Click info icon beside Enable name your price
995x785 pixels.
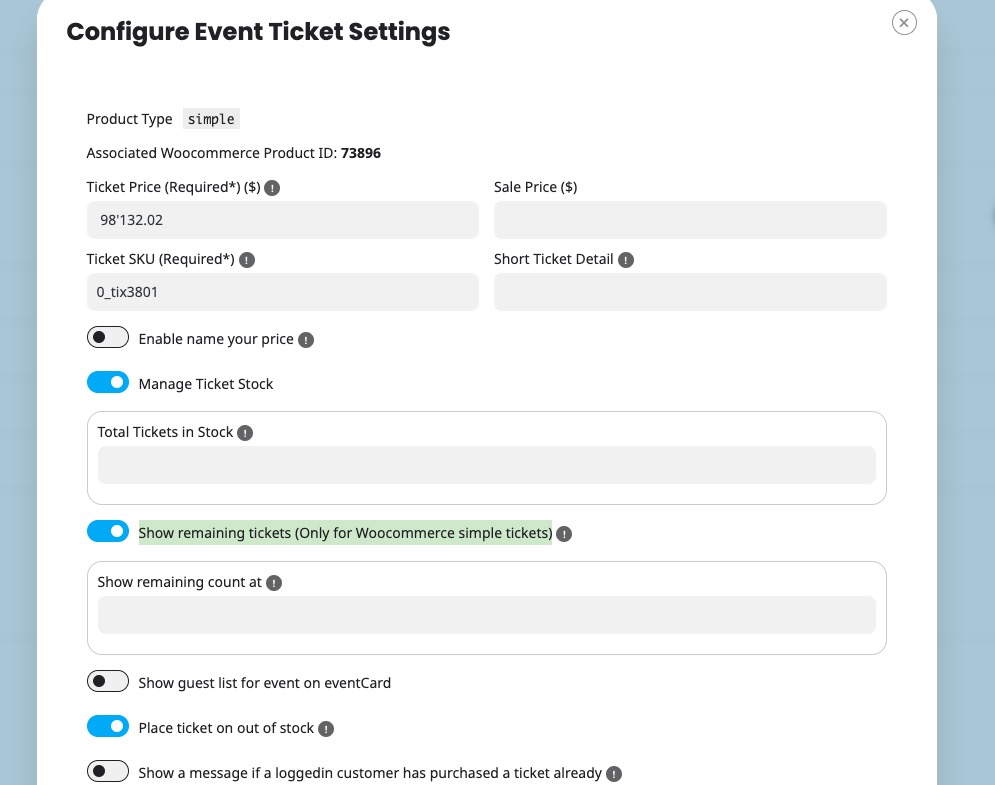coord(306,340)
